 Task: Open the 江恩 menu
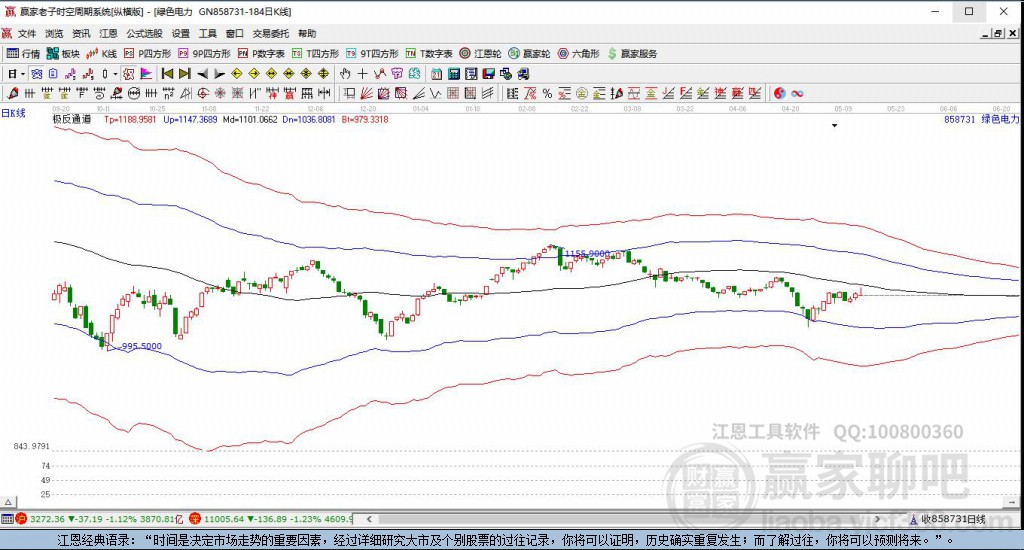pos(108,33)
